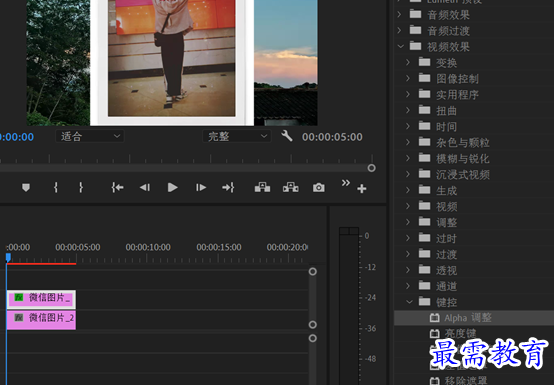Open the 适合 zoom level dropdown
Viewport: 554px width, 385px height.
pos(90,136)
